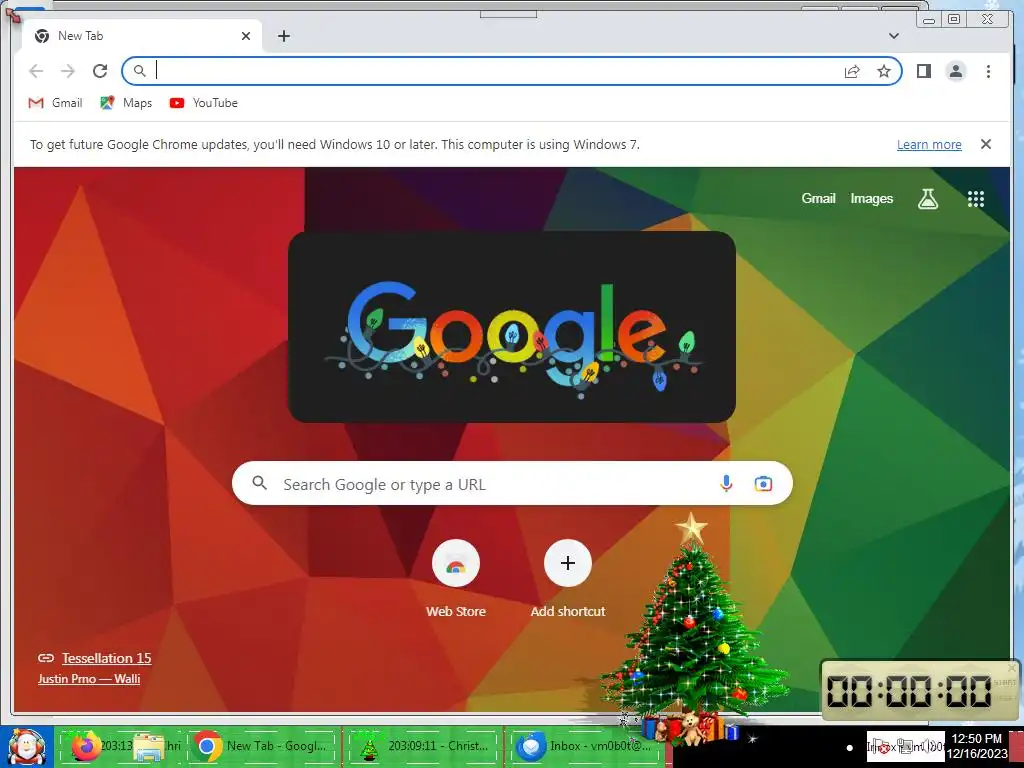Open the Christmas tree taskbar item
This screenshot has height=768, width=1024.
pyautogui.click(x=423, y=746)
